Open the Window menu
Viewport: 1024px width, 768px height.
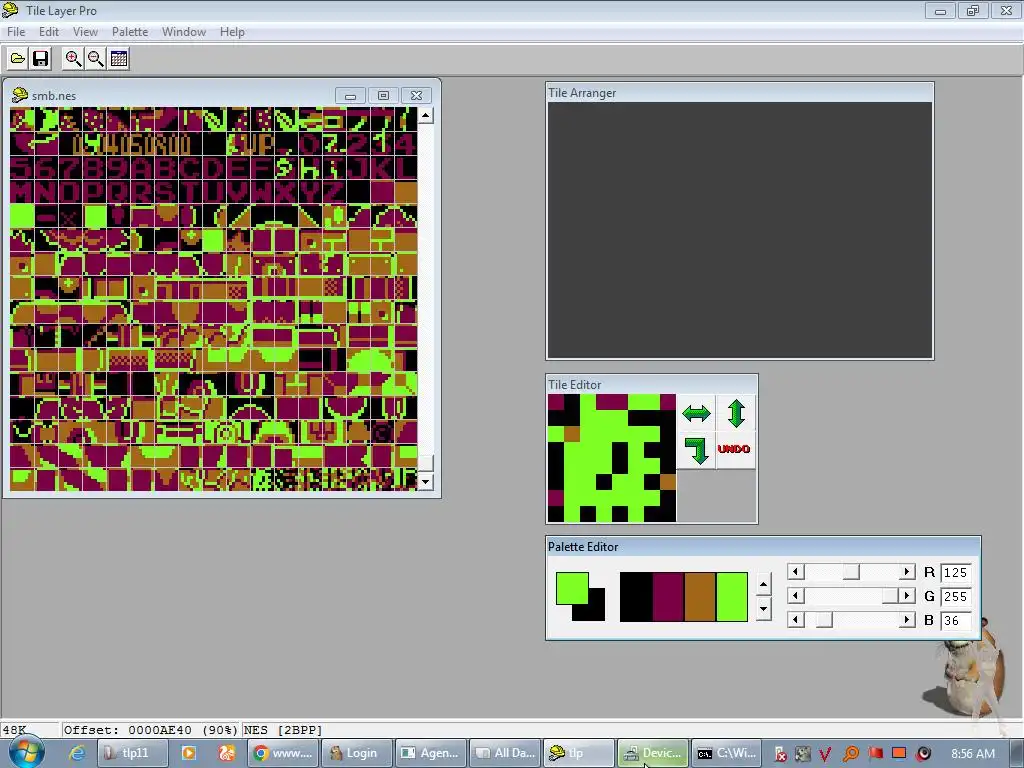[x=184, y=31]
